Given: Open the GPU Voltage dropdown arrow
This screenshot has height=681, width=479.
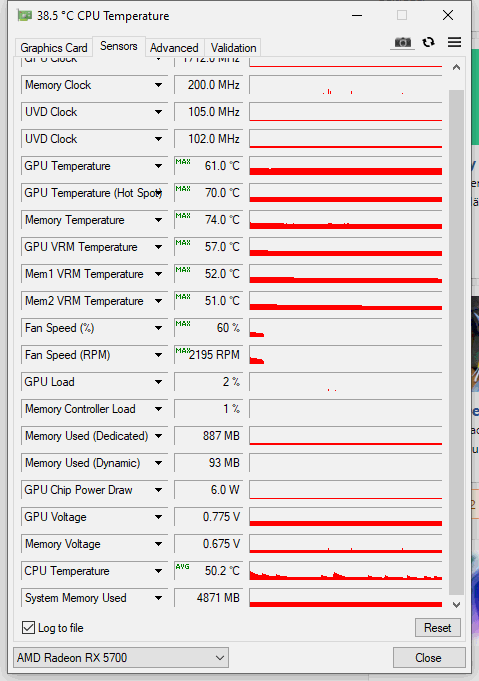Looking at the screenshot, I should point(159,517).
